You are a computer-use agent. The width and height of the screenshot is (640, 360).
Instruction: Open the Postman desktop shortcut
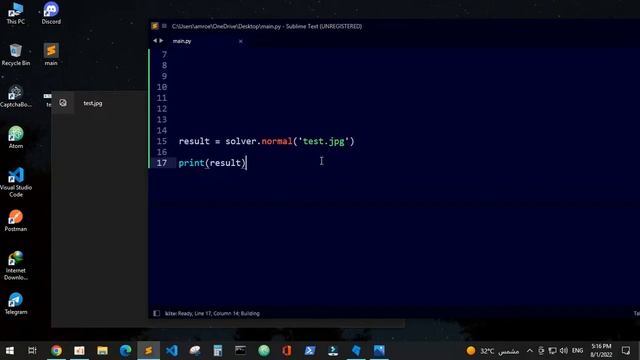pyautogui.click(x=16, y=220)
